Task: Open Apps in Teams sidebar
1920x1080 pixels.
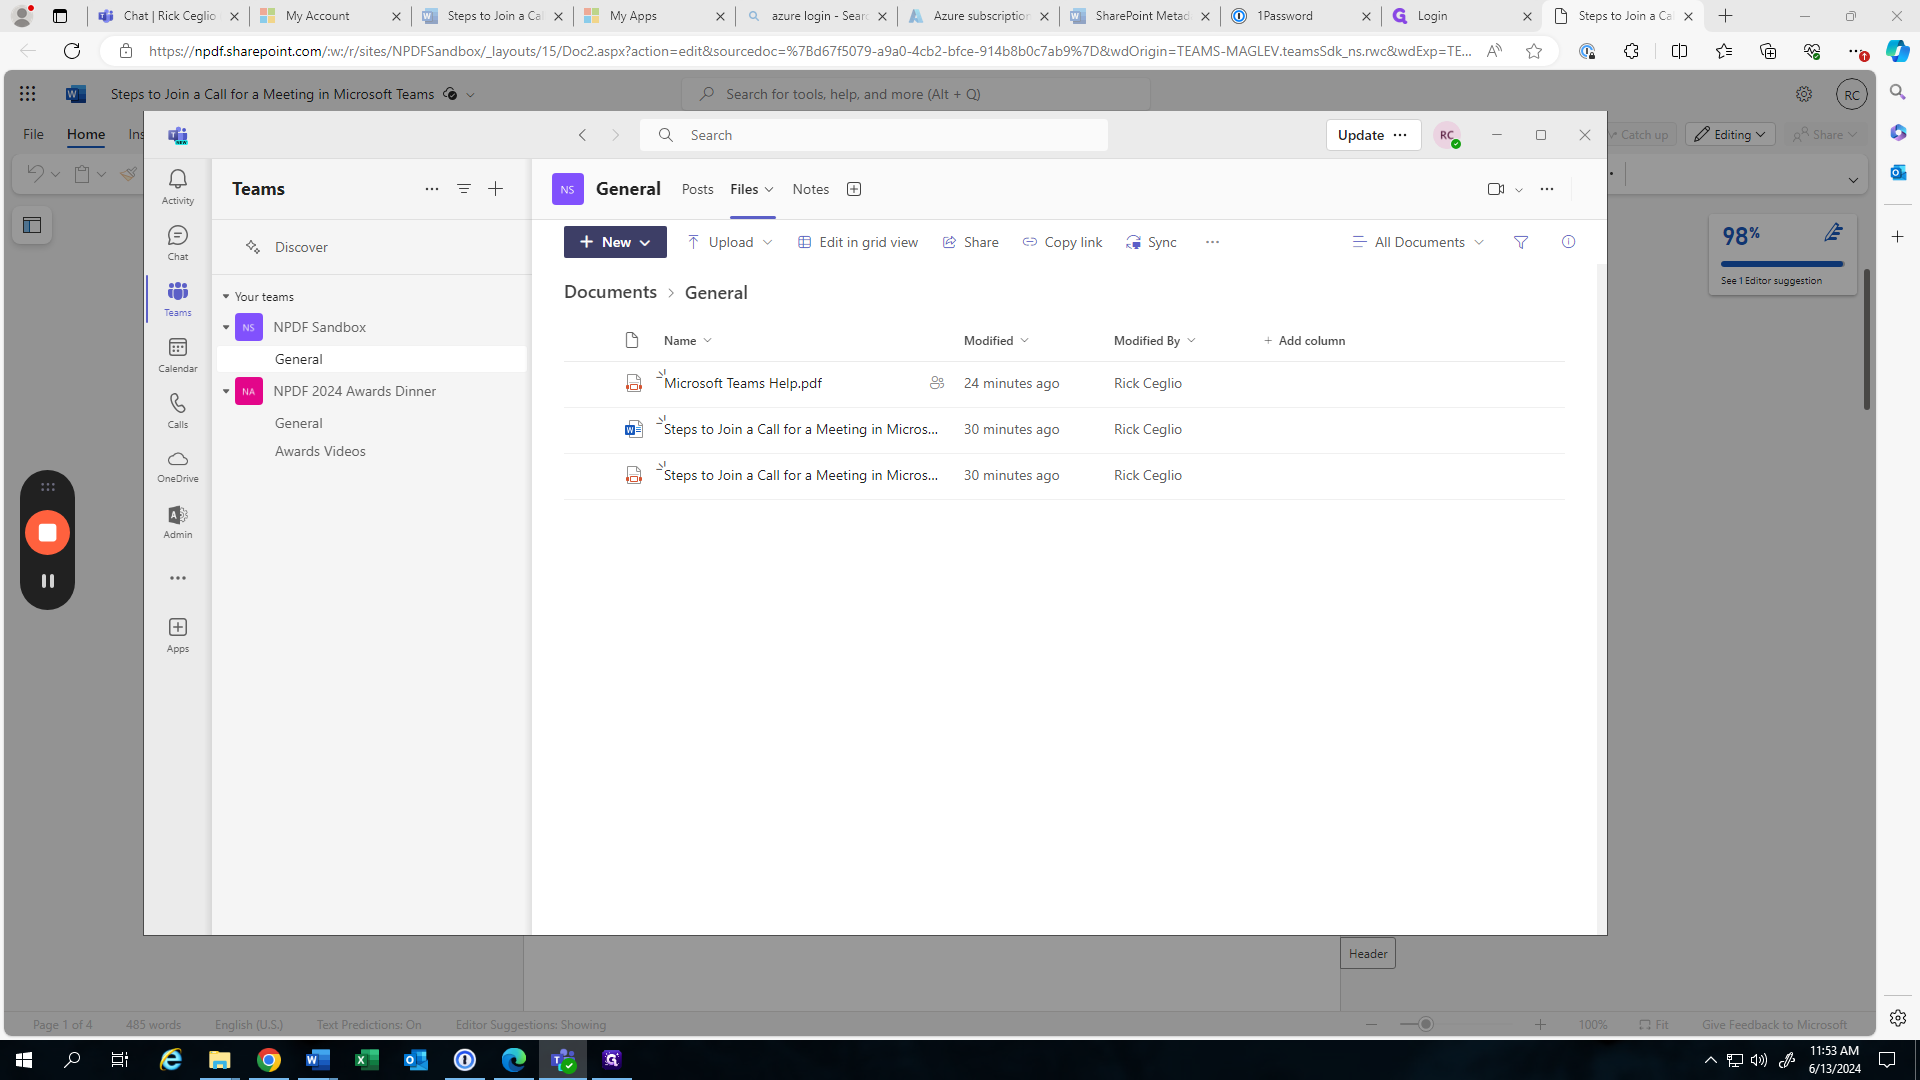Action: coord(178,635)
